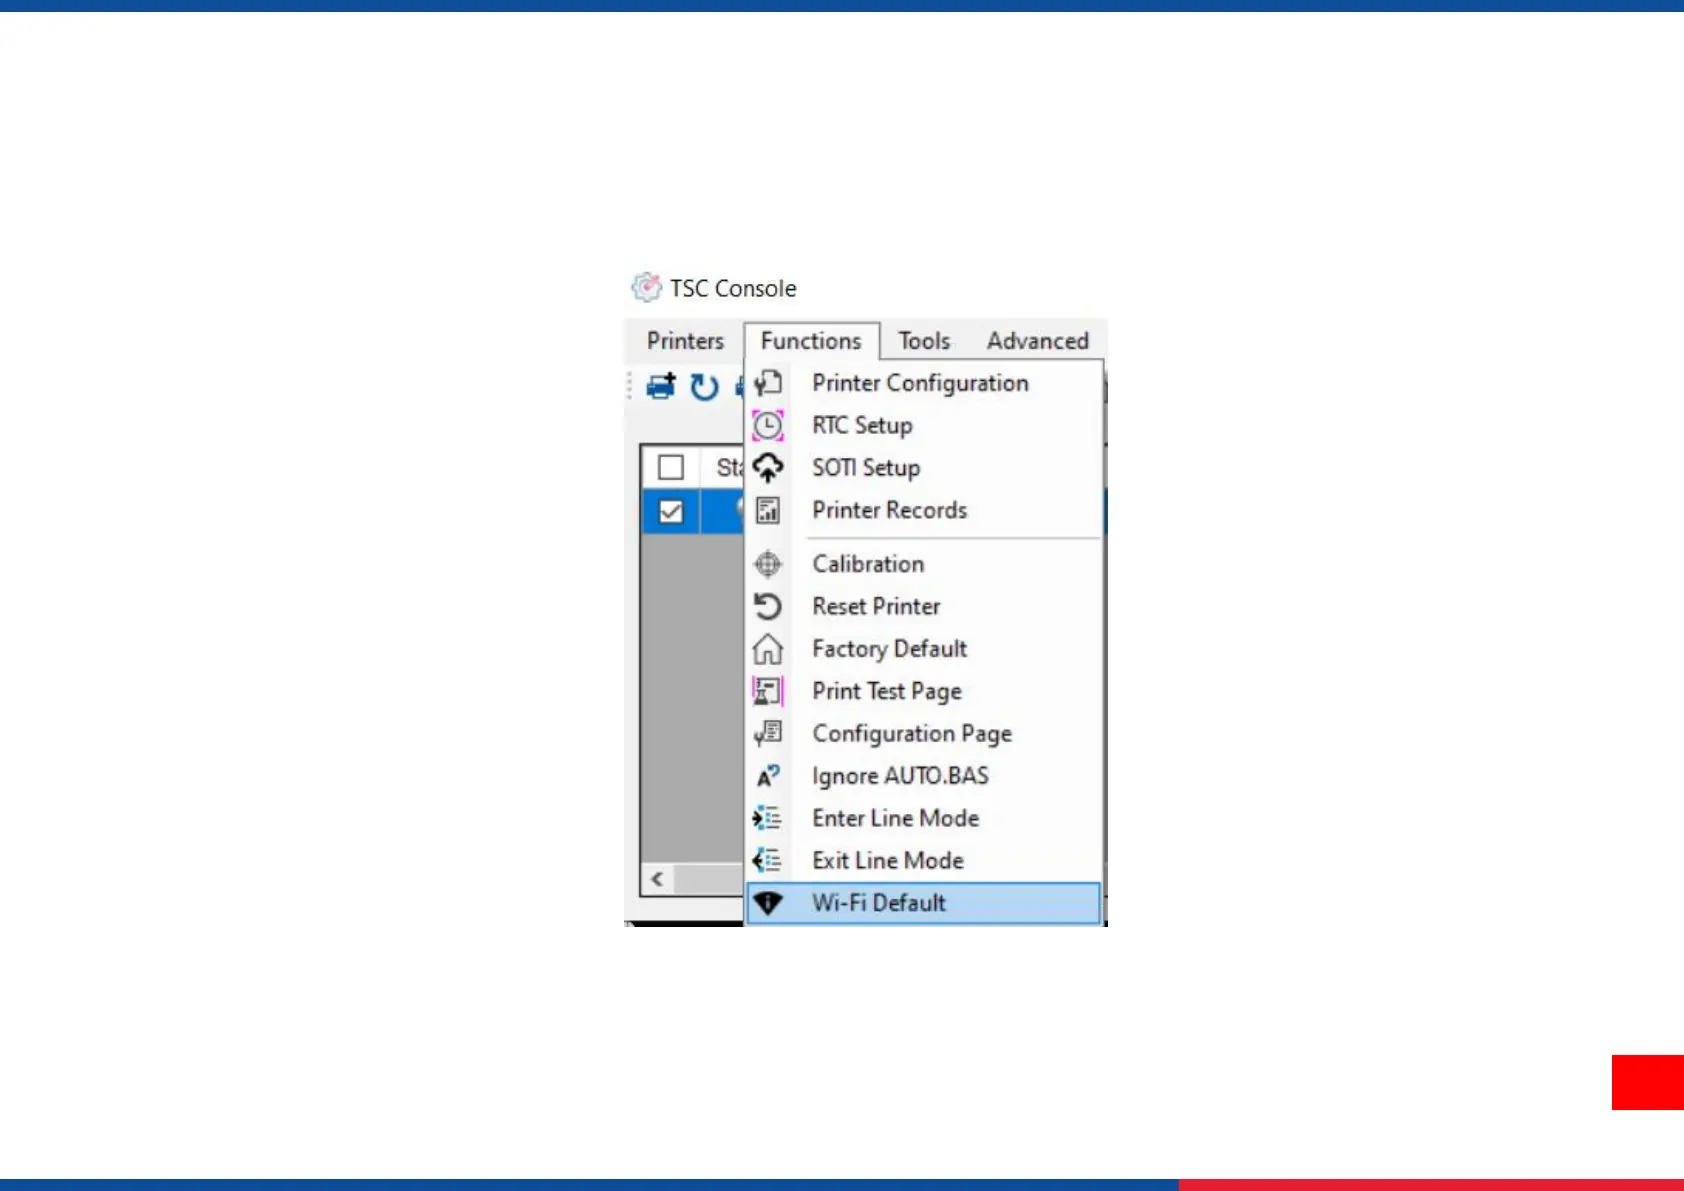Select Configuration Page entry

click(x=924, y=734)
